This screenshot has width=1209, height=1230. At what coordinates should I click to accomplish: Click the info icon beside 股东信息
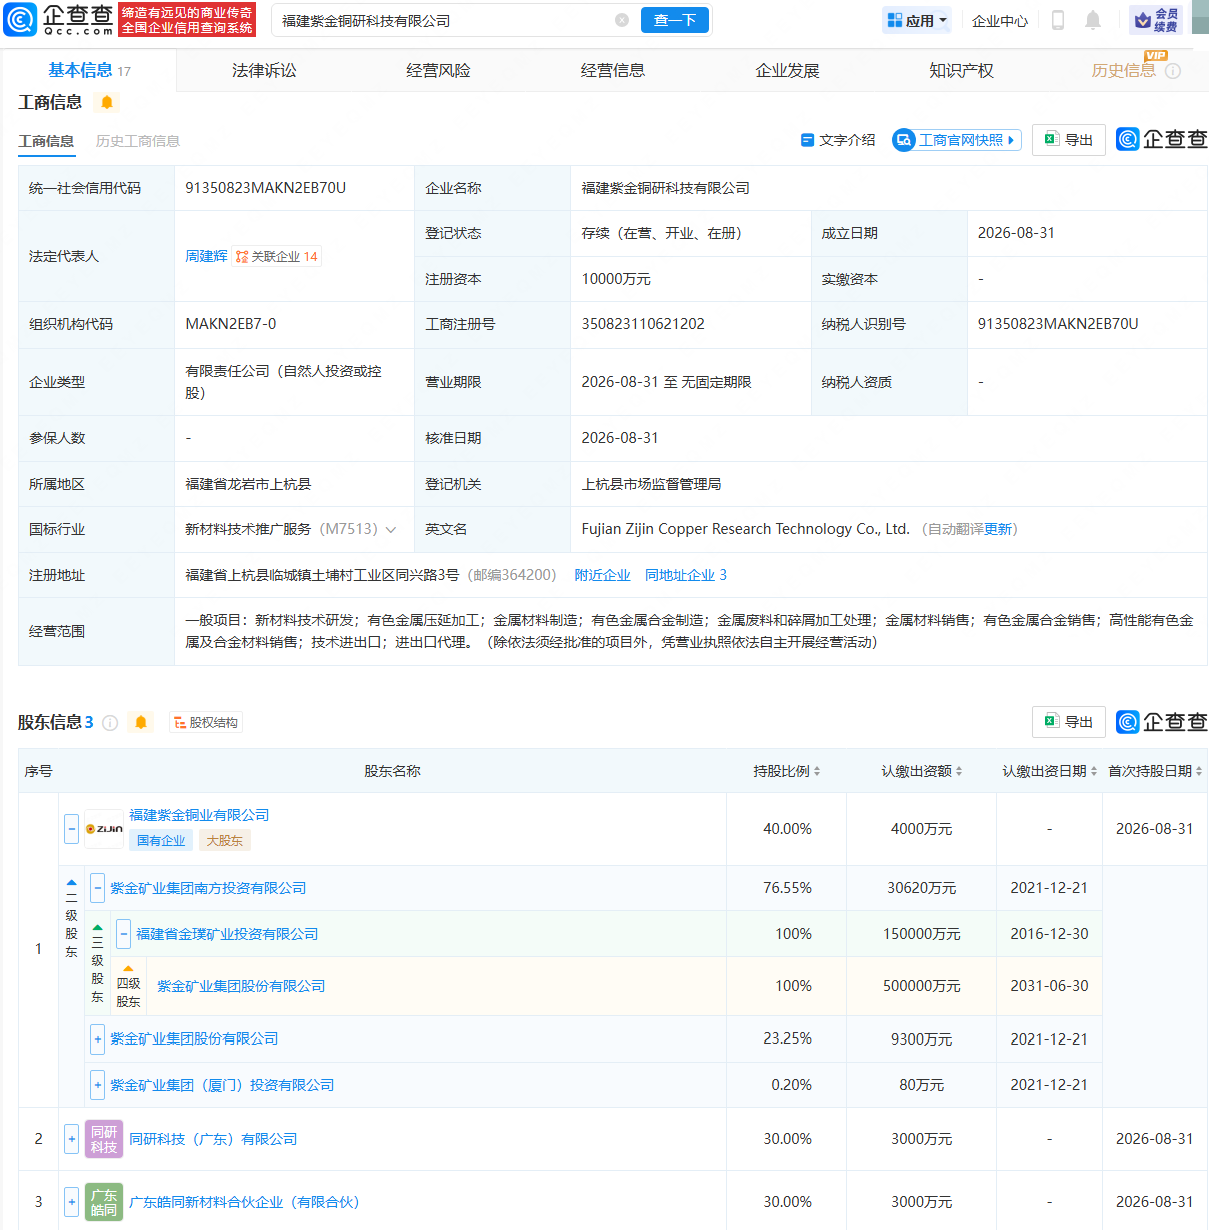point(110,723)
